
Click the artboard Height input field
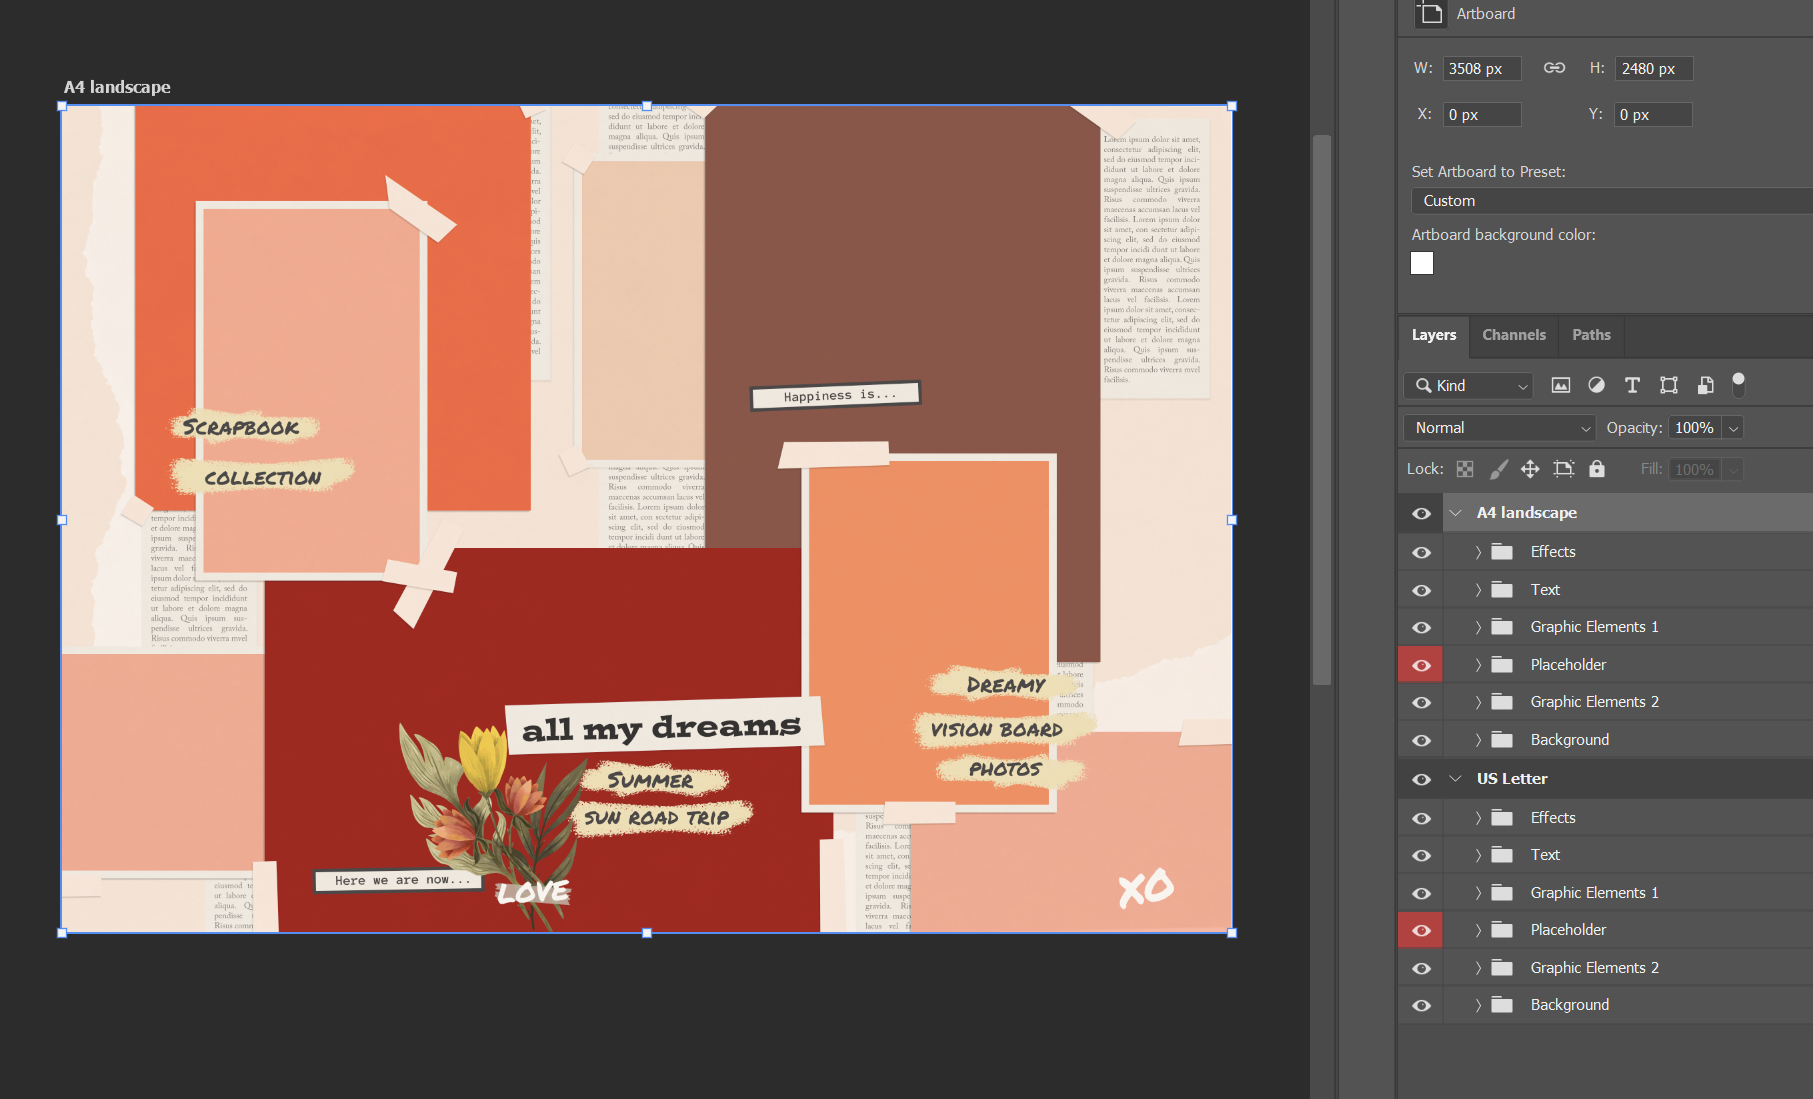[1653, 68]
